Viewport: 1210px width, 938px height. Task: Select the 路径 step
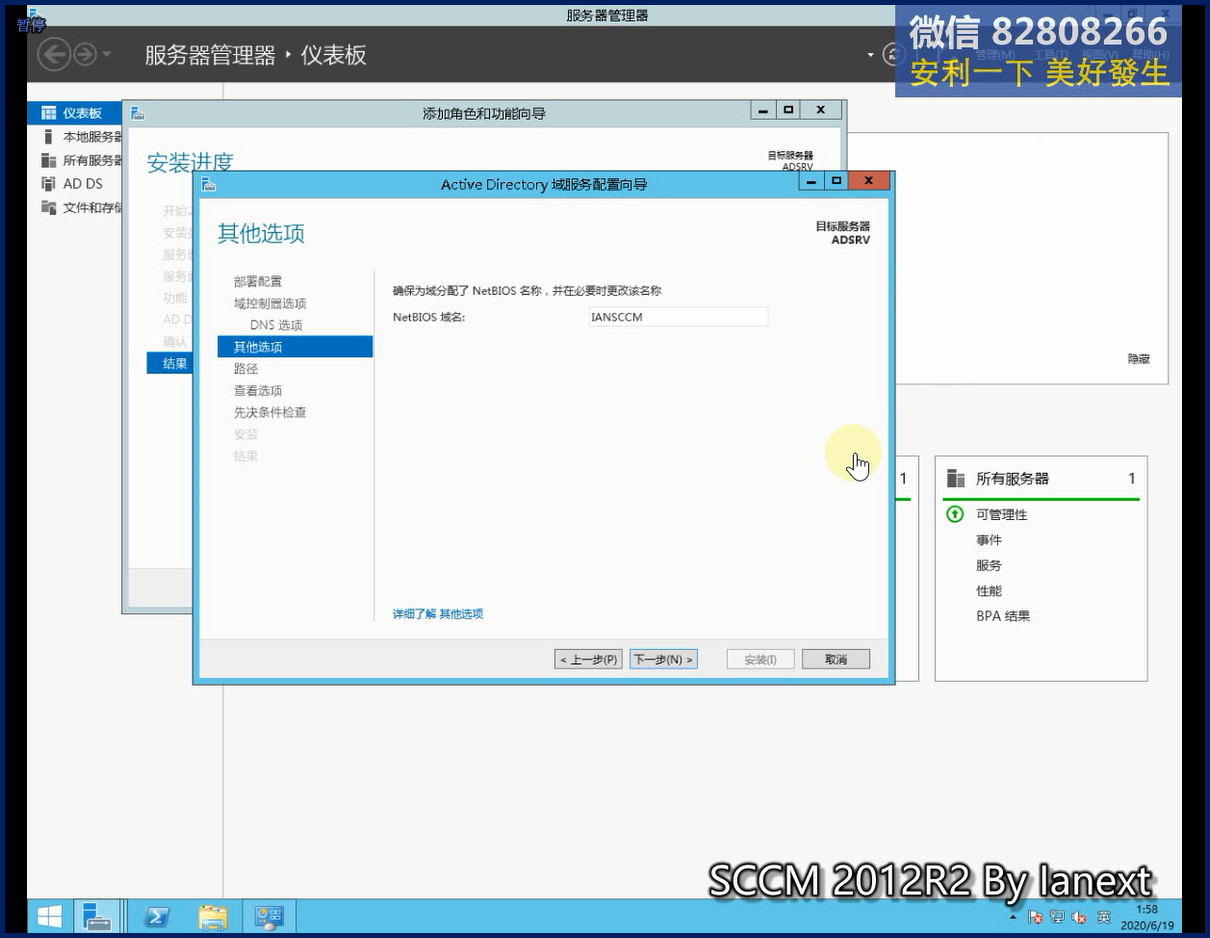(x=246, y=369)
